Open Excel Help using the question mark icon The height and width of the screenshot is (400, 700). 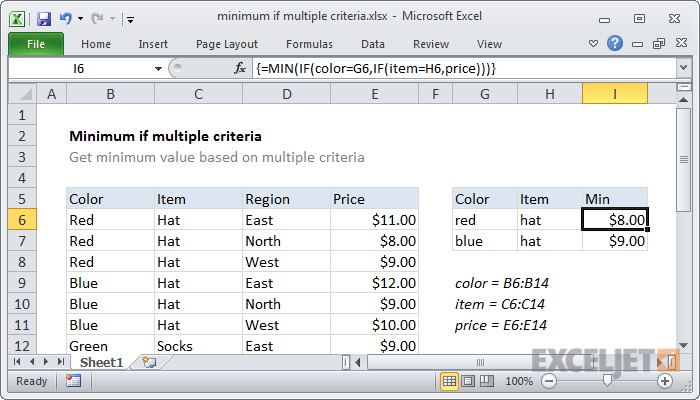pyautogui.click(x=615, y=43)
